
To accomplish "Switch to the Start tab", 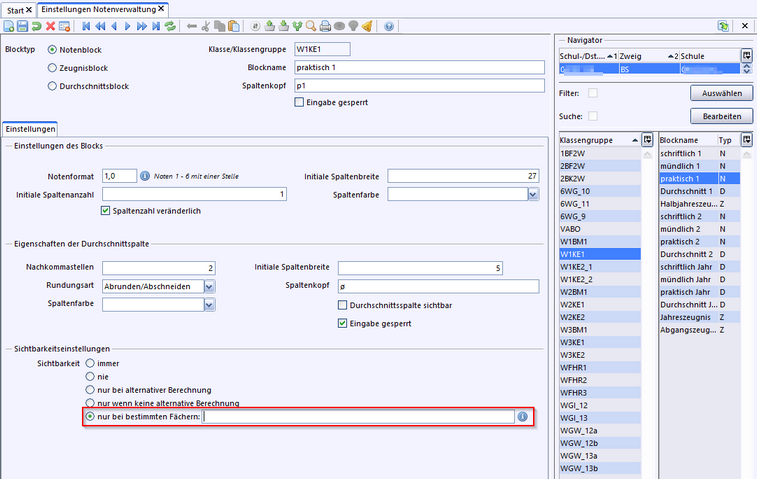I will click(16, 8).
